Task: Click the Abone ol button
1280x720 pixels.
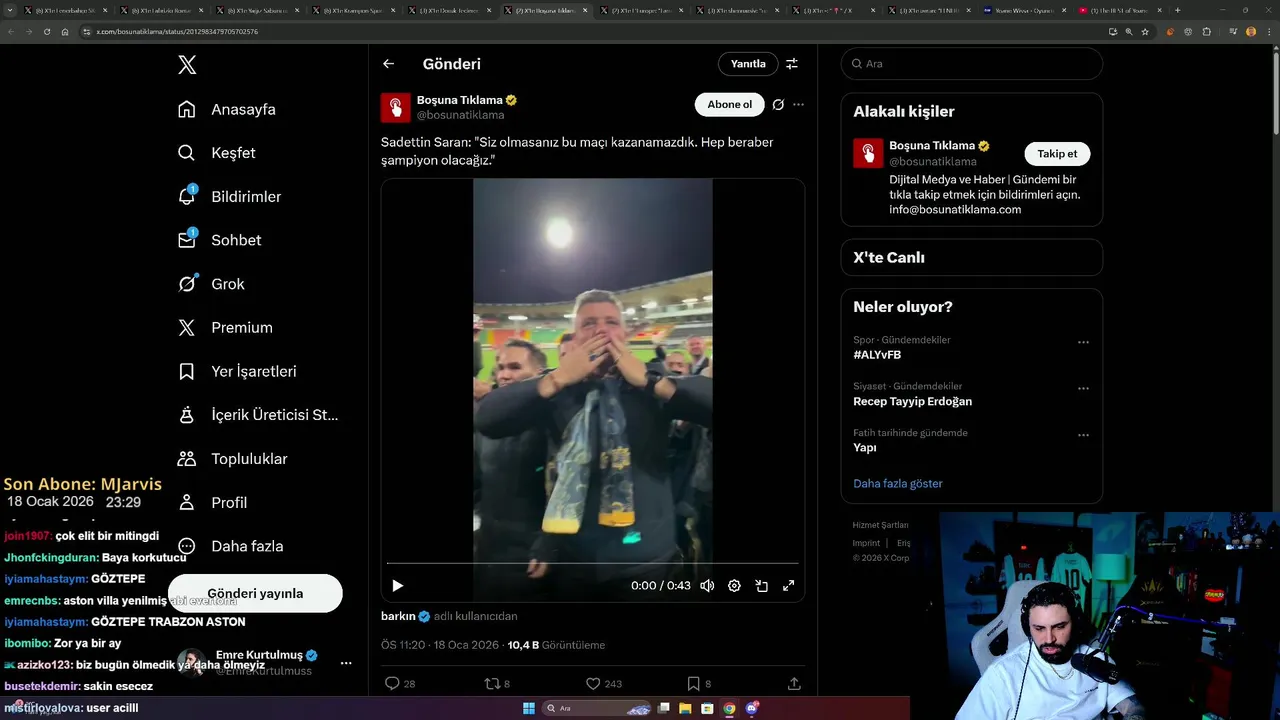Action: click(730, 105)
